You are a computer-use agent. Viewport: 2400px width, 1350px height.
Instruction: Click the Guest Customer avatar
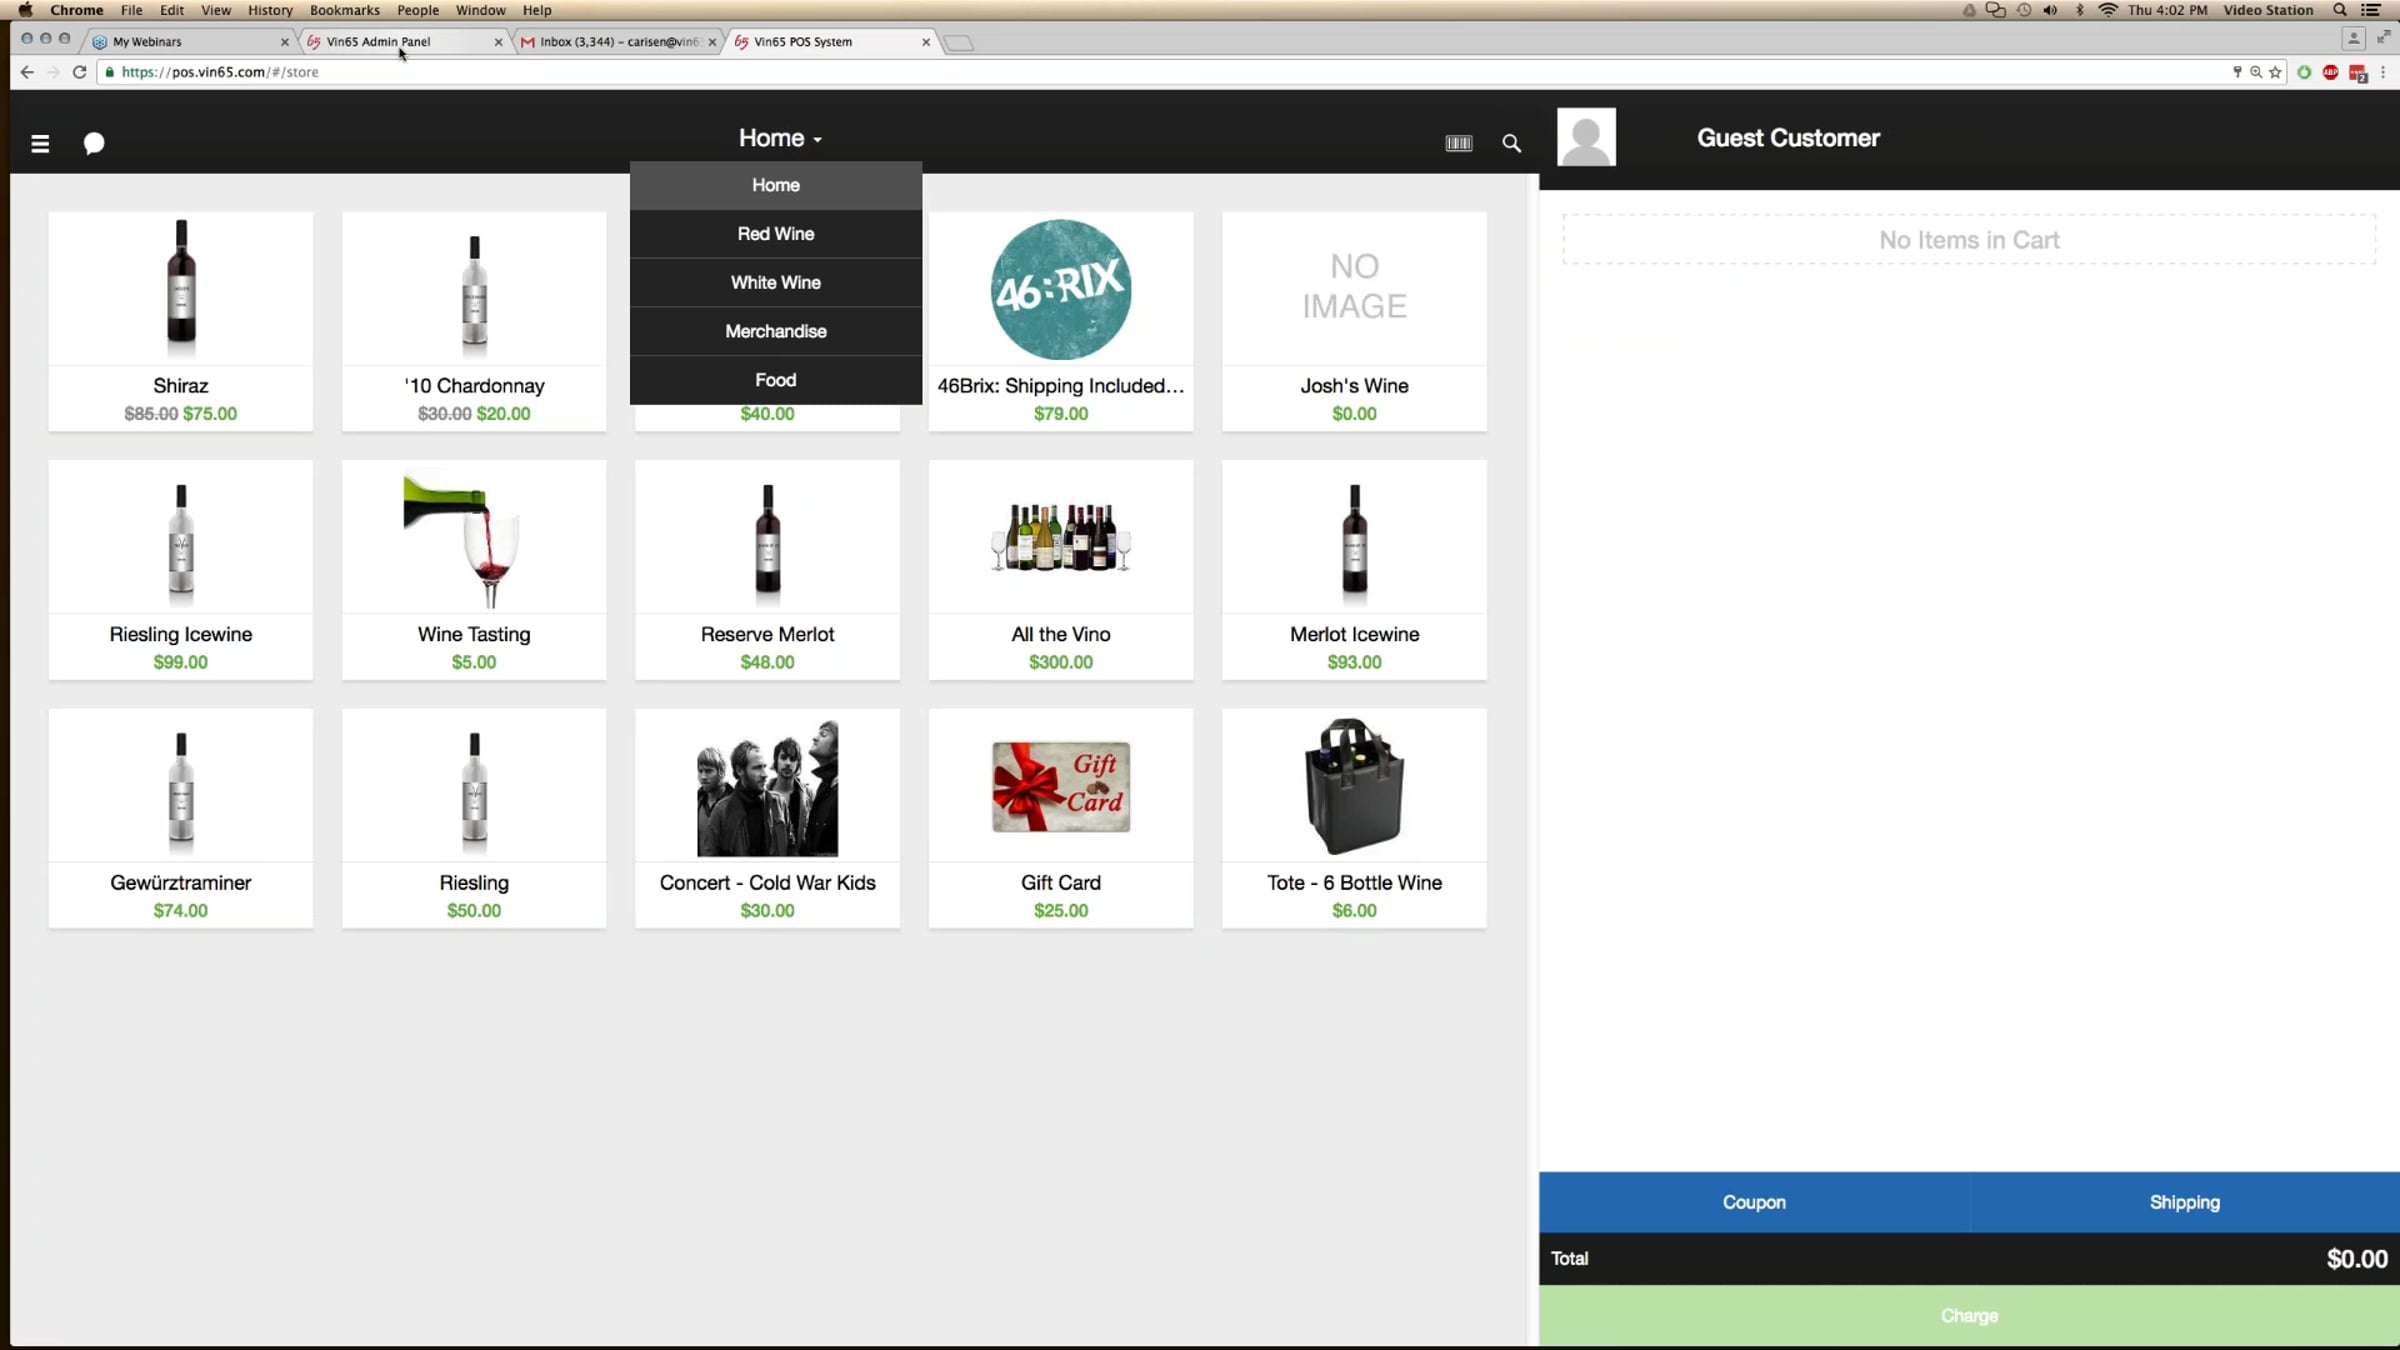[1586, 137]
